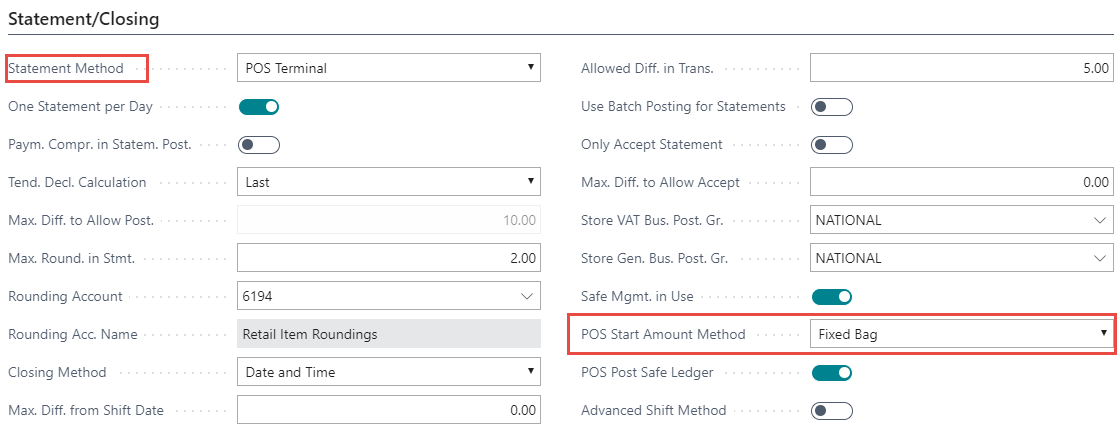The image size is (1117, 436).
Task: Enable Advanced Shift Method toggle
Action: [x=832, y=410]
